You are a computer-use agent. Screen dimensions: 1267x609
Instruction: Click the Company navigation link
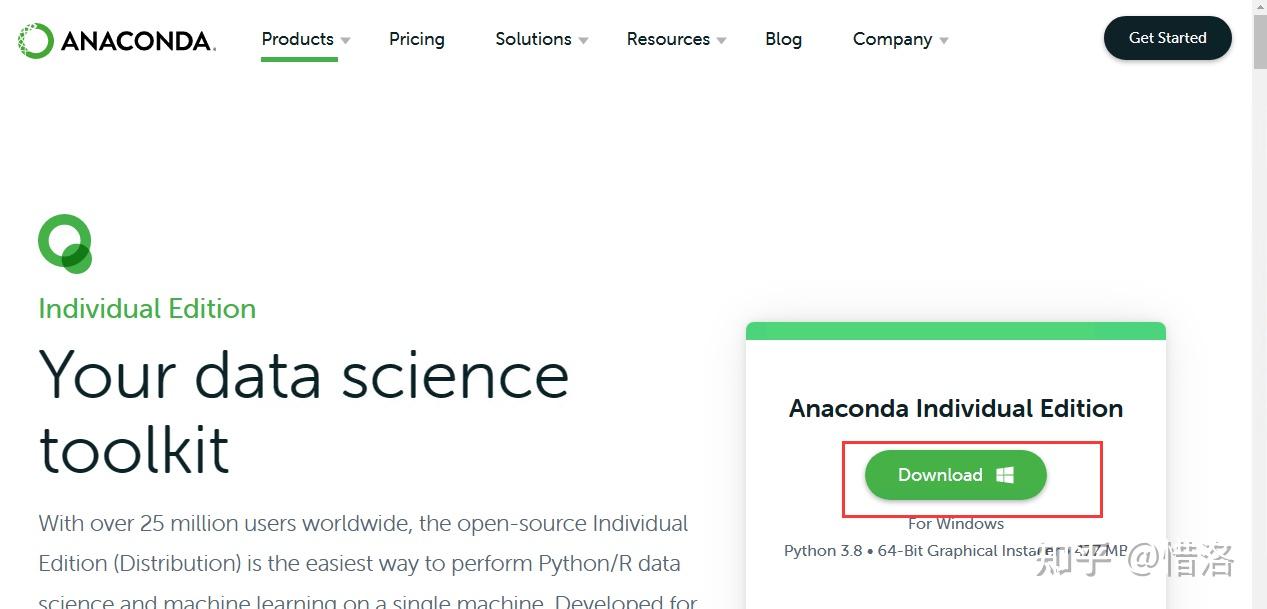click(891, 39)
